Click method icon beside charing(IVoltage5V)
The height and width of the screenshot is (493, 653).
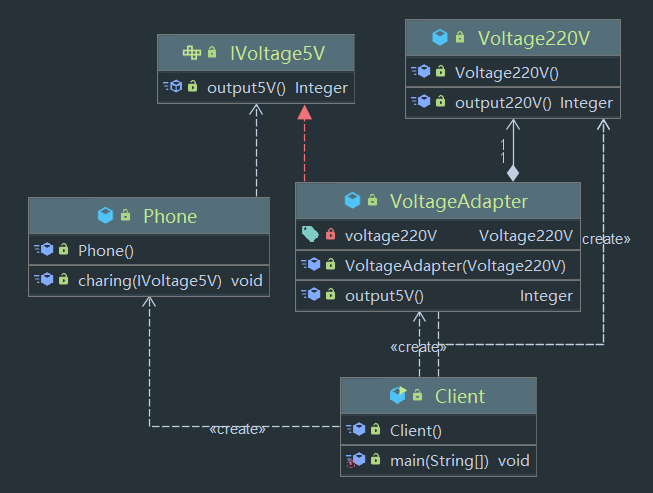(x=44, y=279)
